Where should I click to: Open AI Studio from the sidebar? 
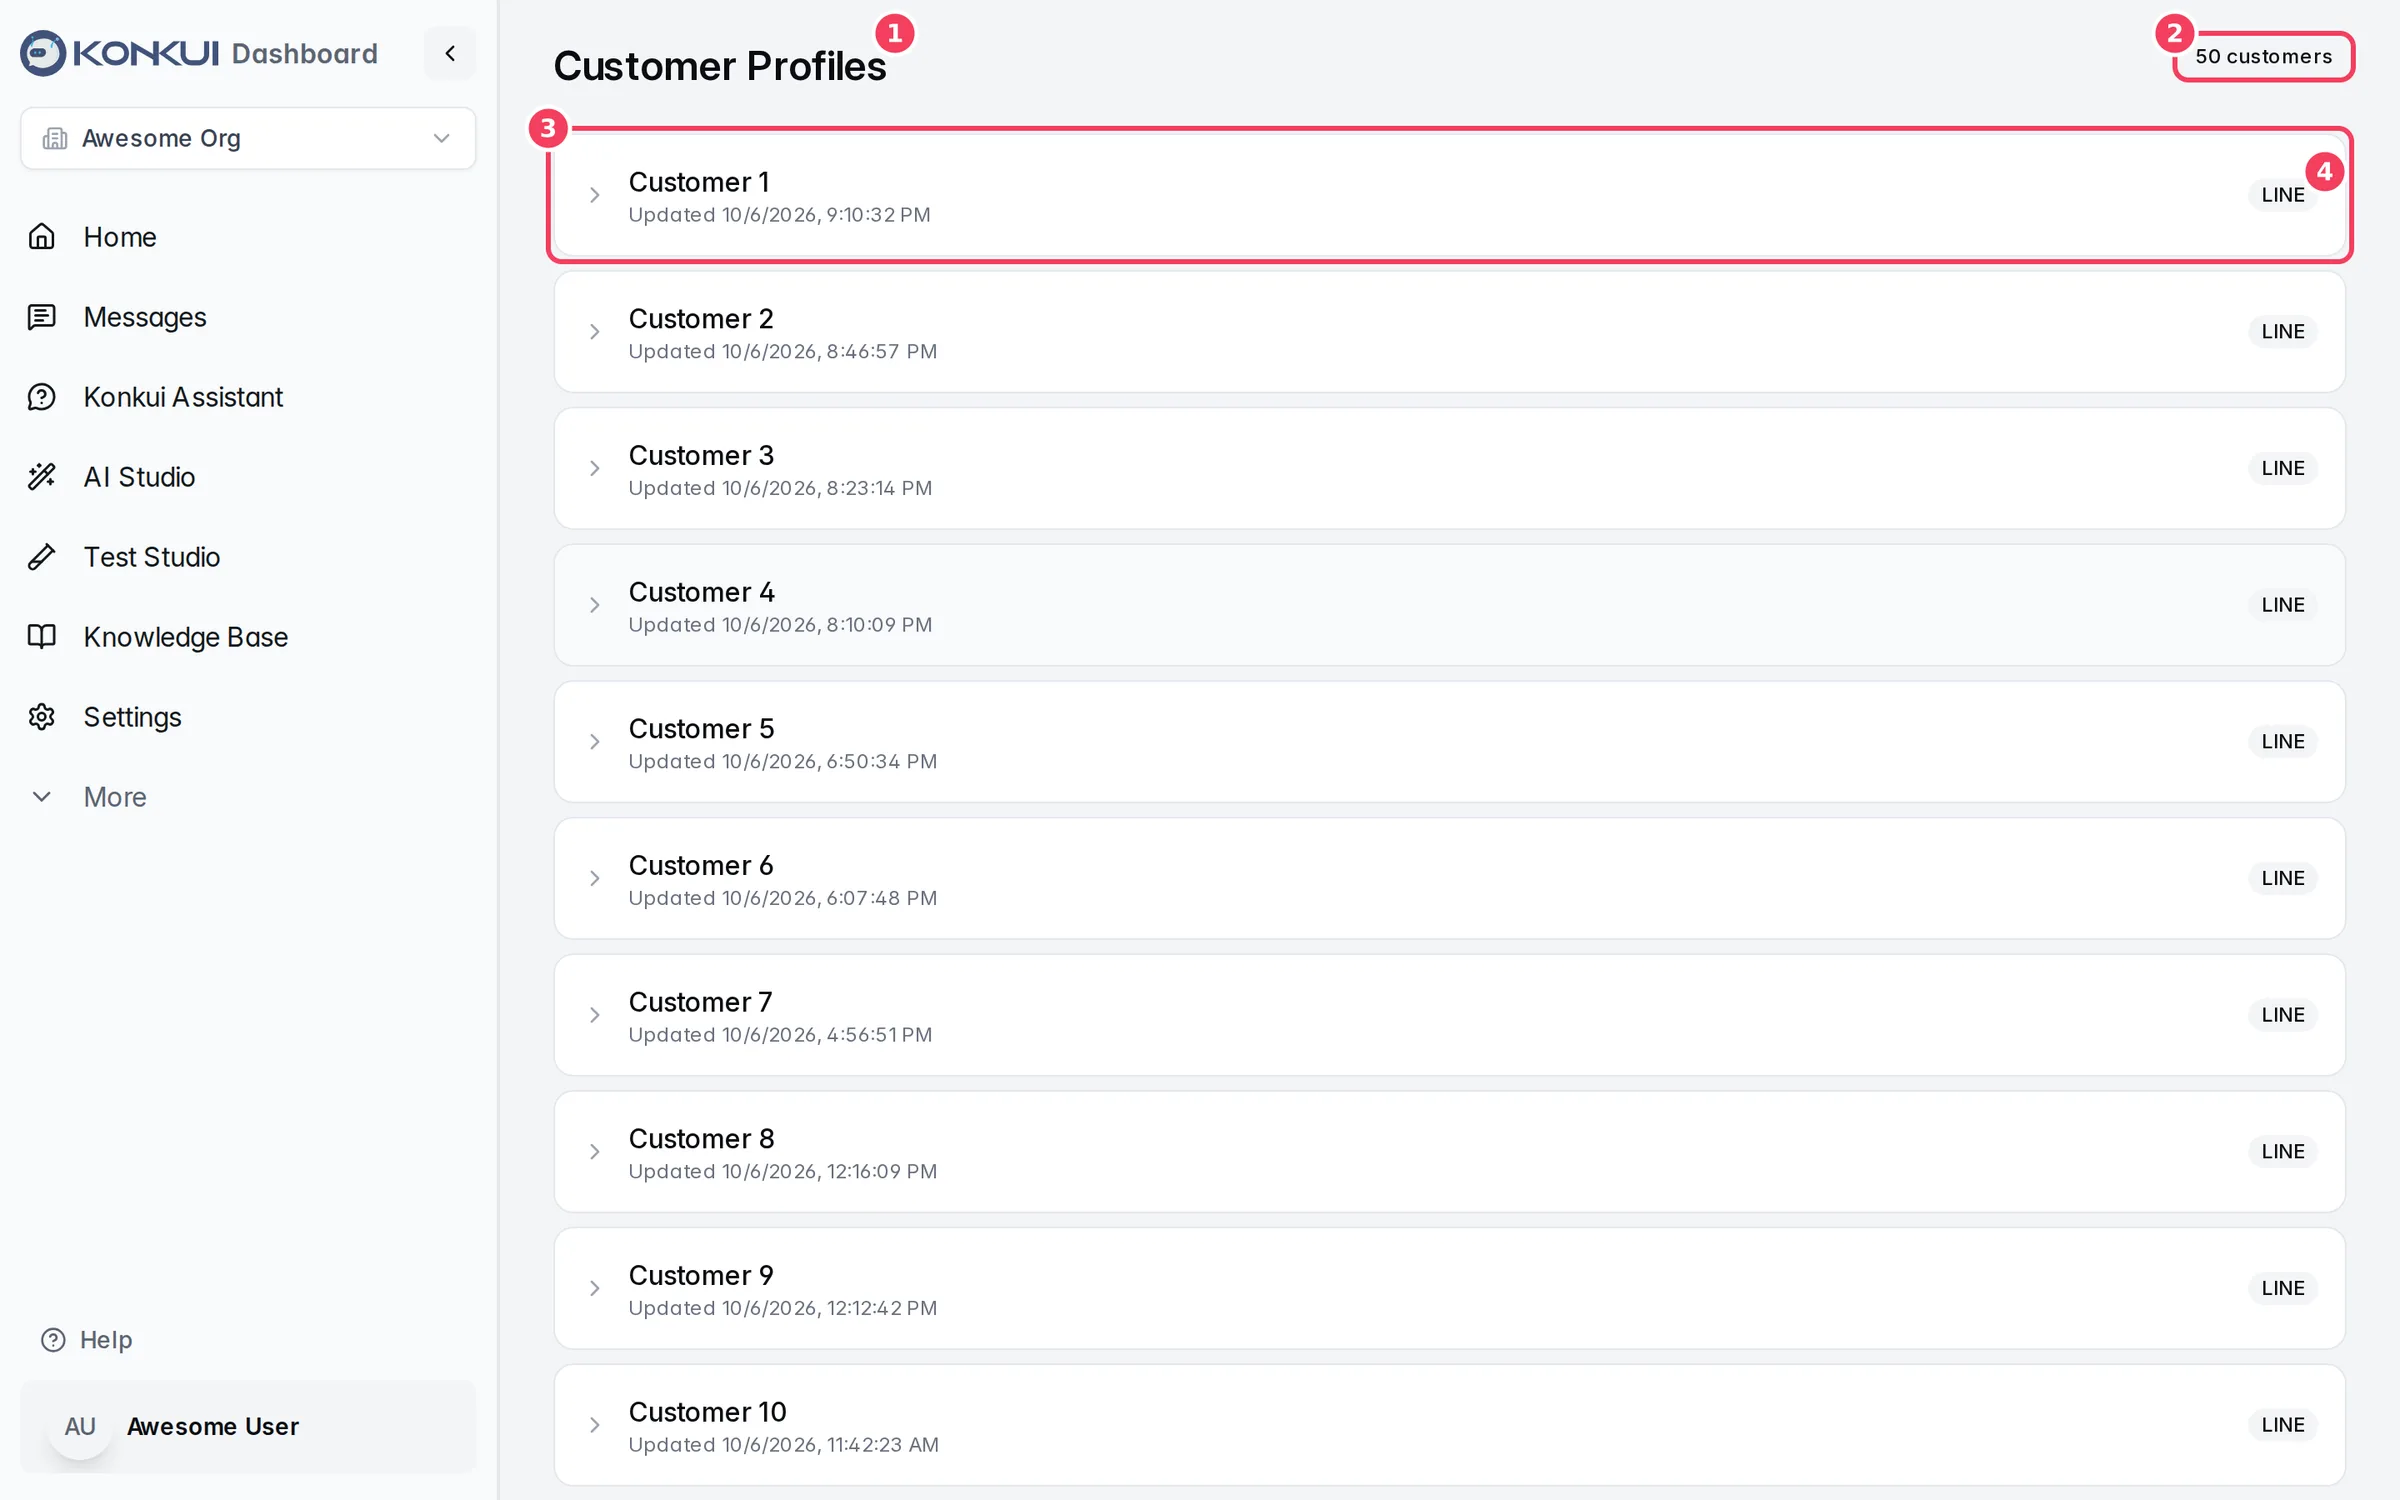[139, 477]
